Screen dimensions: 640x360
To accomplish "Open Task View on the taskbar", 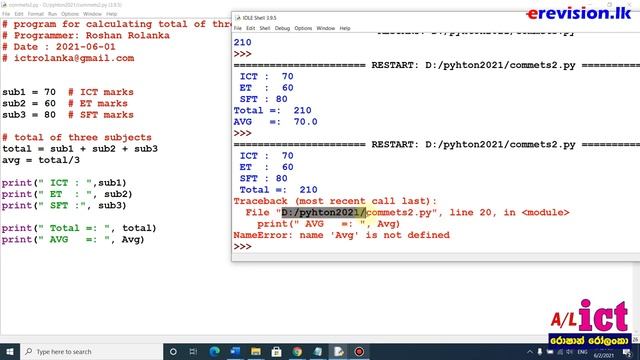I will click(193, 351).
